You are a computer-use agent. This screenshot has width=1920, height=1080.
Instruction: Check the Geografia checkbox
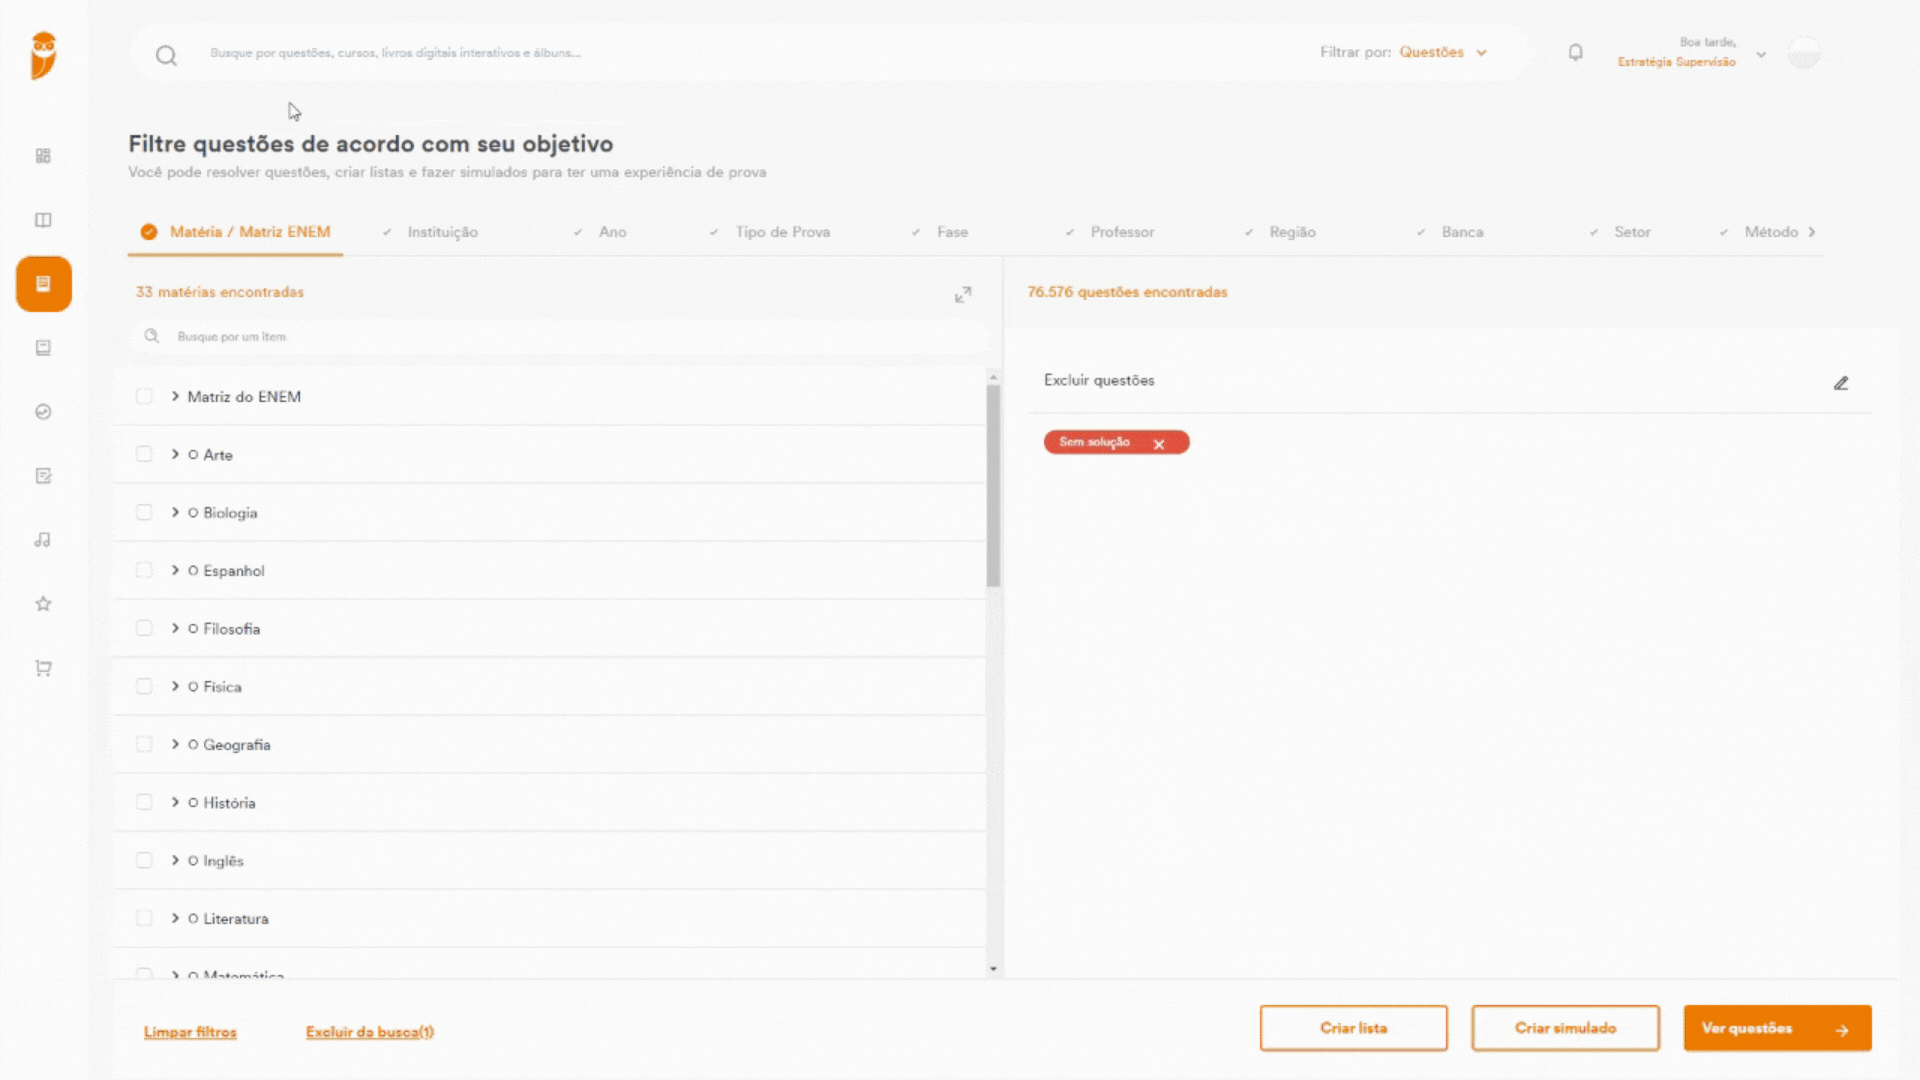(144, 744)
